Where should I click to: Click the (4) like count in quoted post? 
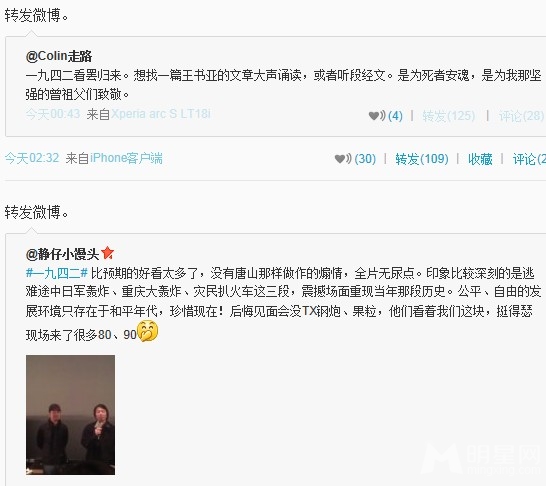pyautogui.click(x=395, y=116)
